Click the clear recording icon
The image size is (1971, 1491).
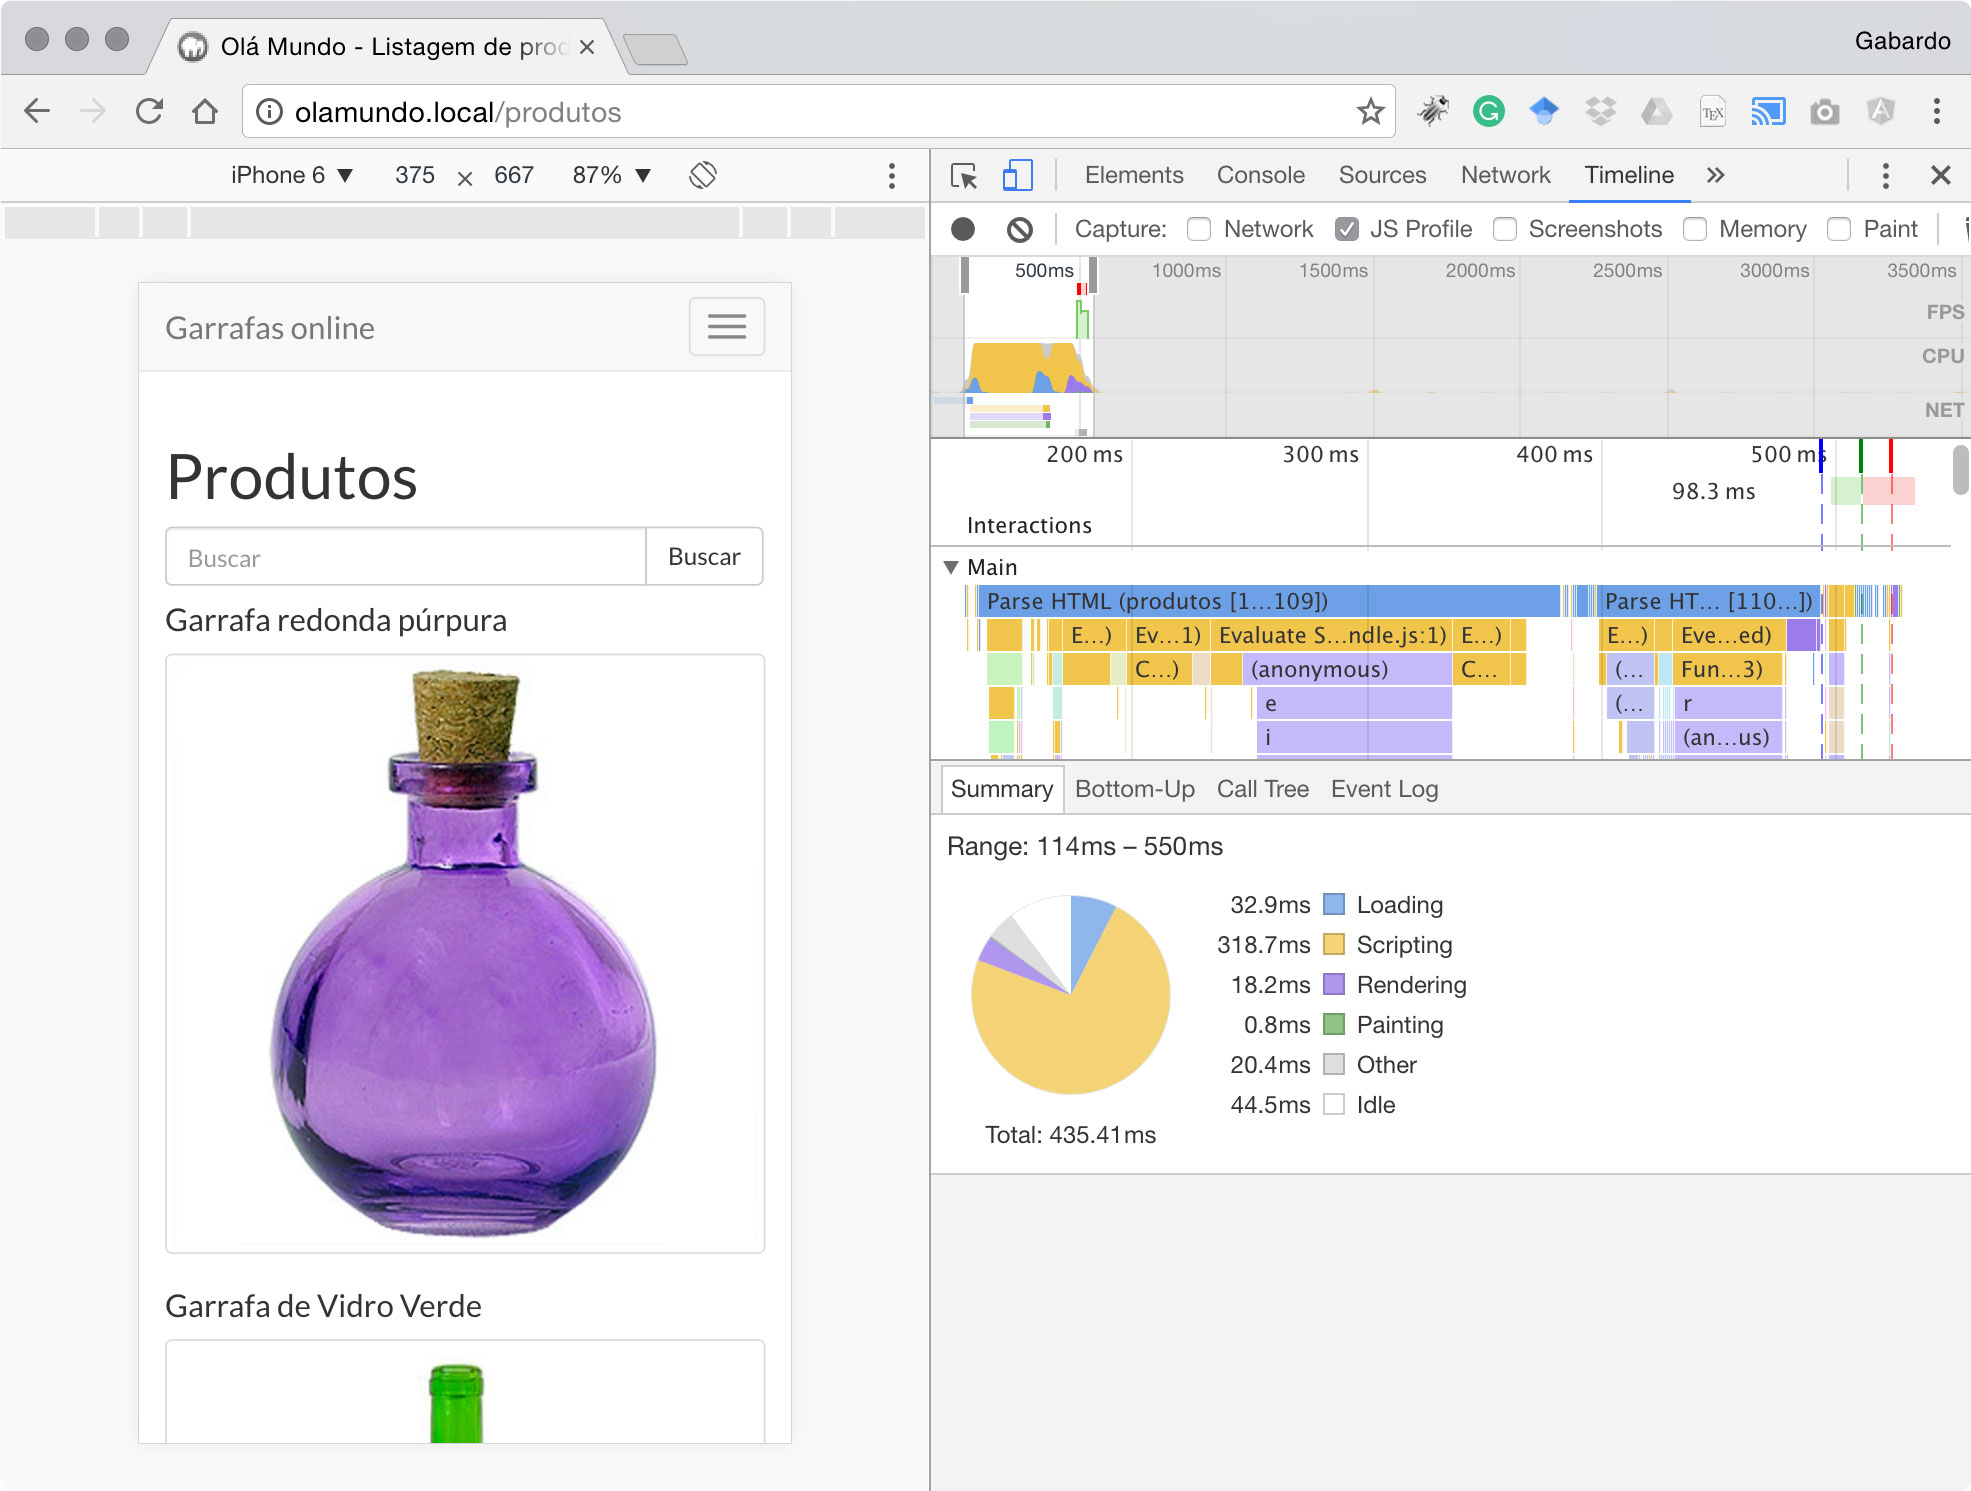pyautogui.click(x=1019, y=229)
